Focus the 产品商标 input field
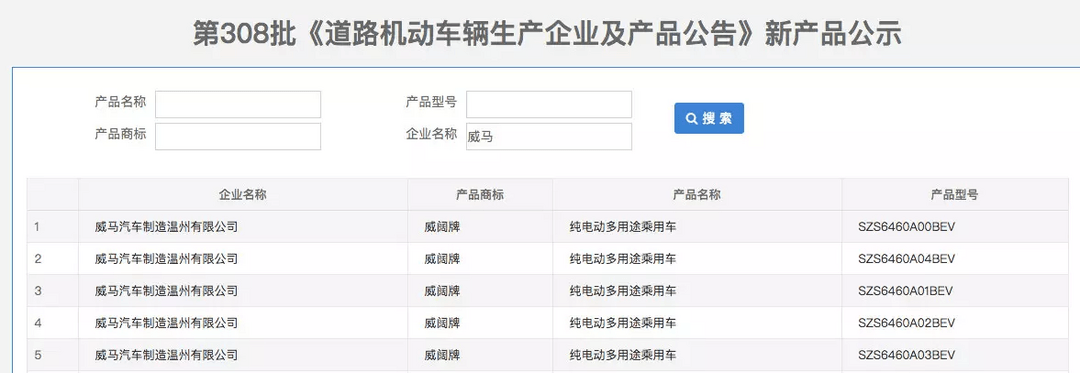Image resolution: width=1080 pixels, height=373 pixels. (238, 136)
